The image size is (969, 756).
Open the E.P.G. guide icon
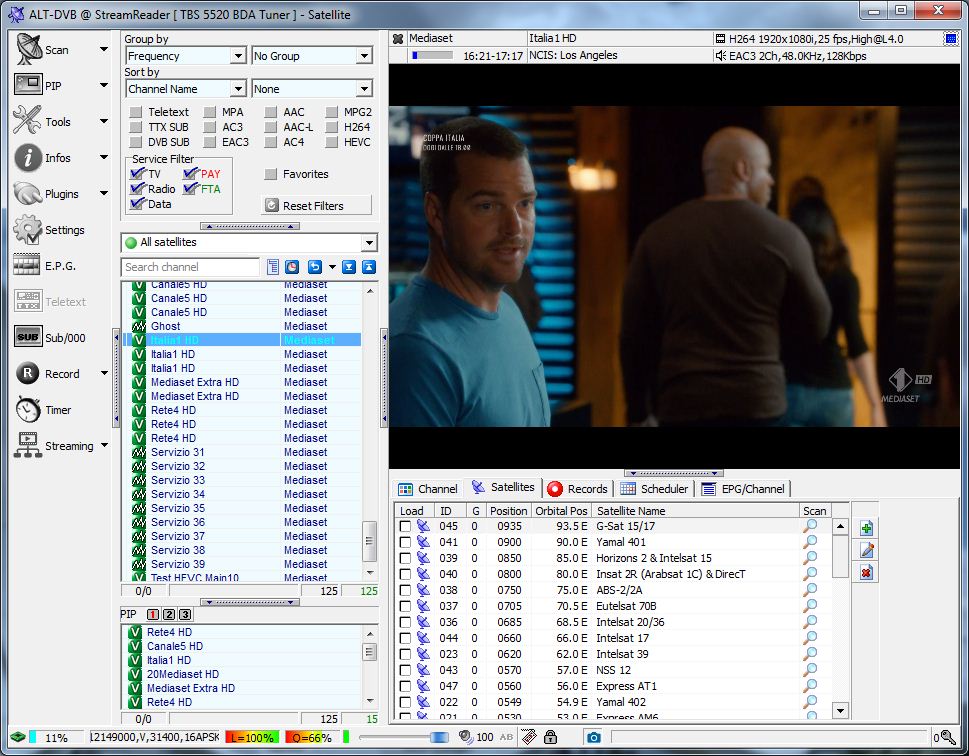pyautogui.click(x=27, y=265)
